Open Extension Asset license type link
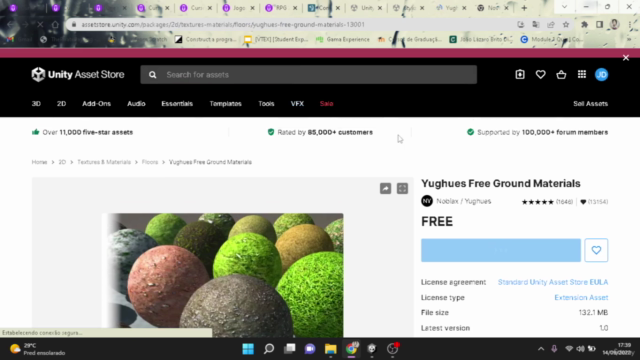 [581, 298]
